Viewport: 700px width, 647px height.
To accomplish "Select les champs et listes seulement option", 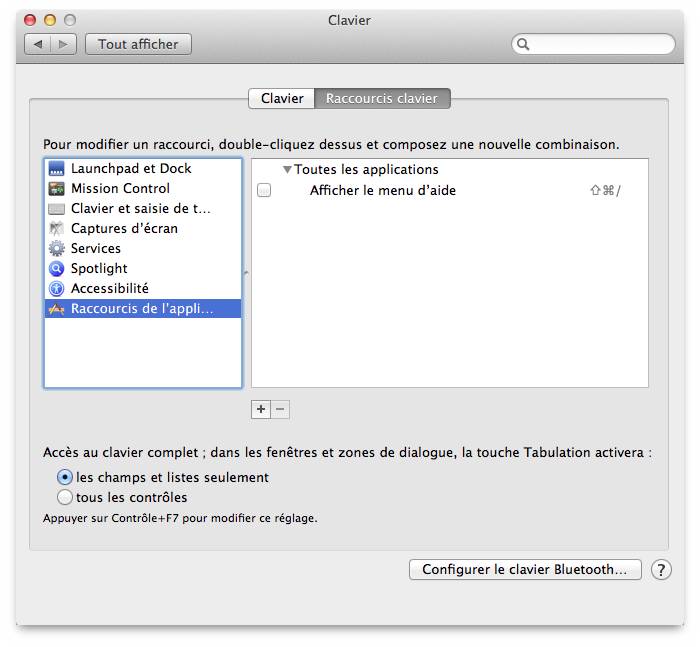I will 65,478.
